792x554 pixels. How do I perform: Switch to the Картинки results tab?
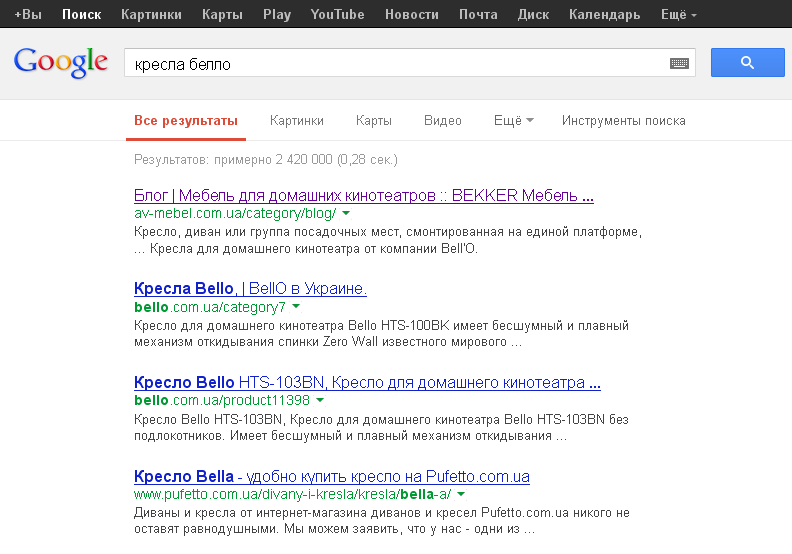pos(296,121)
